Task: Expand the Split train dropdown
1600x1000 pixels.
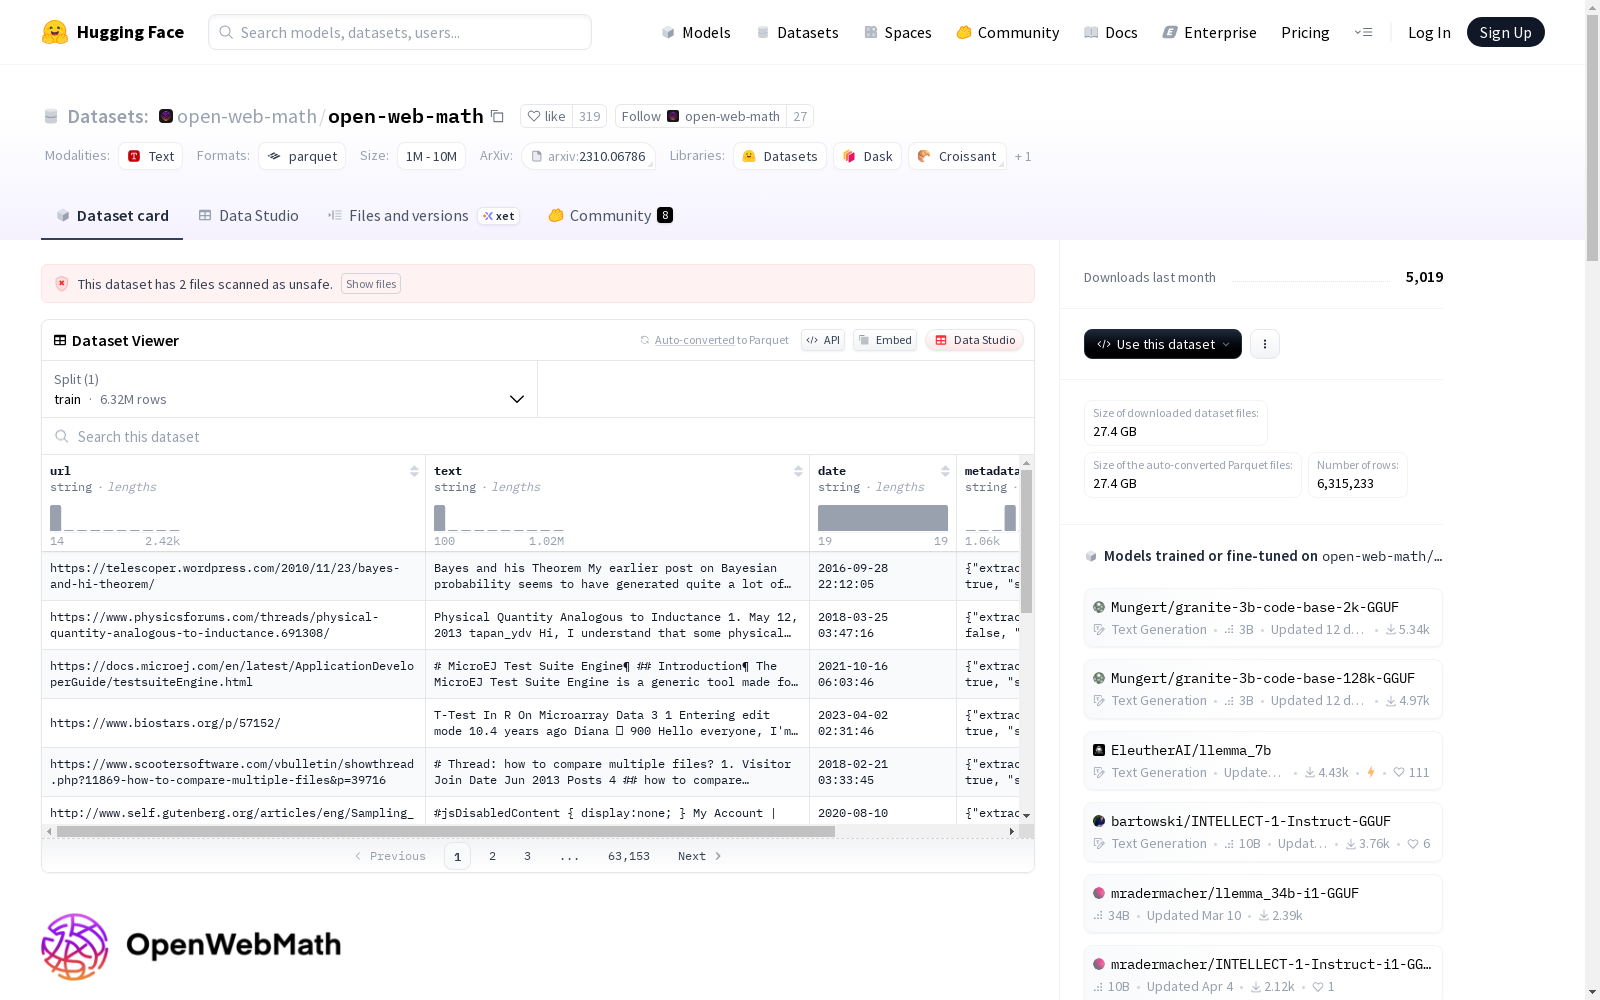Action: coord(290,389)
